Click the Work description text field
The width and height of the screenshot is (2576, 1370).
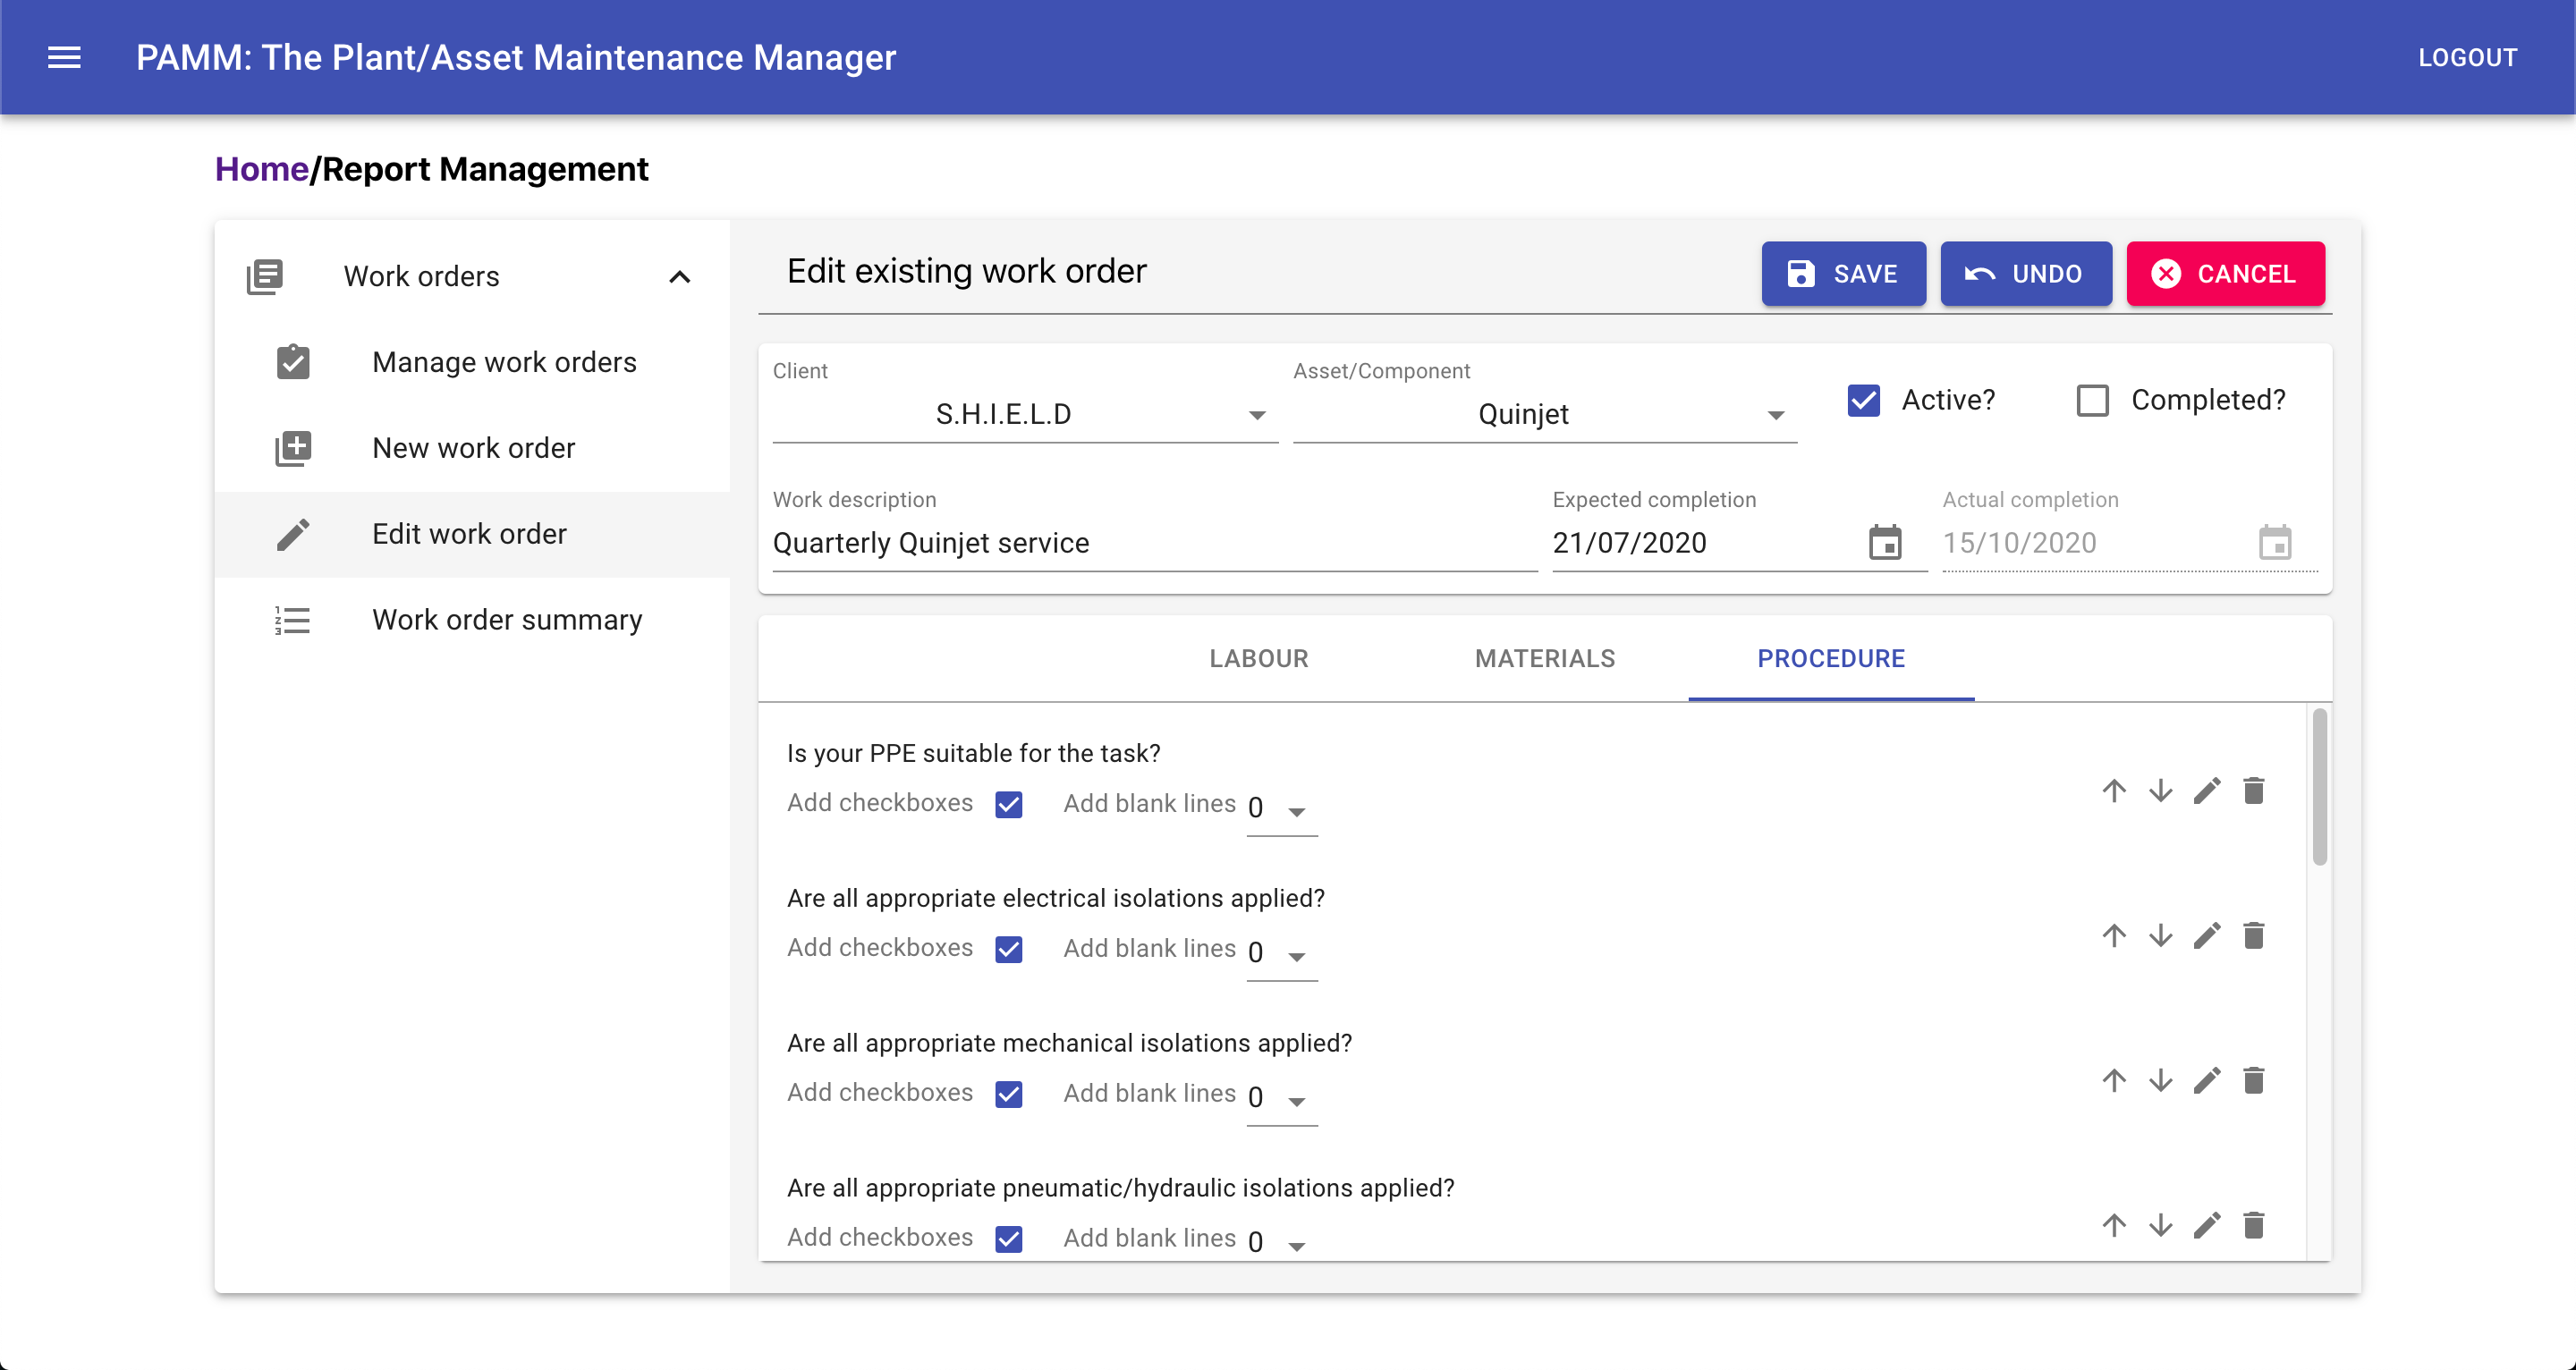pyautogui.click(x=1155, y=542)
